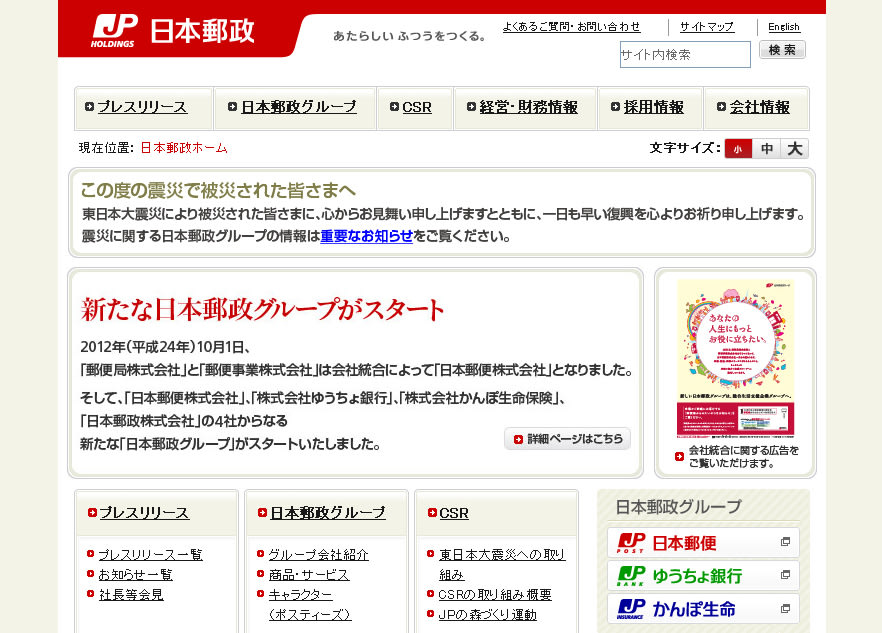Click the 詳細ページはこちら button
Image resolution: width=882 pixels, height=633 pixels.
point(568,439)
